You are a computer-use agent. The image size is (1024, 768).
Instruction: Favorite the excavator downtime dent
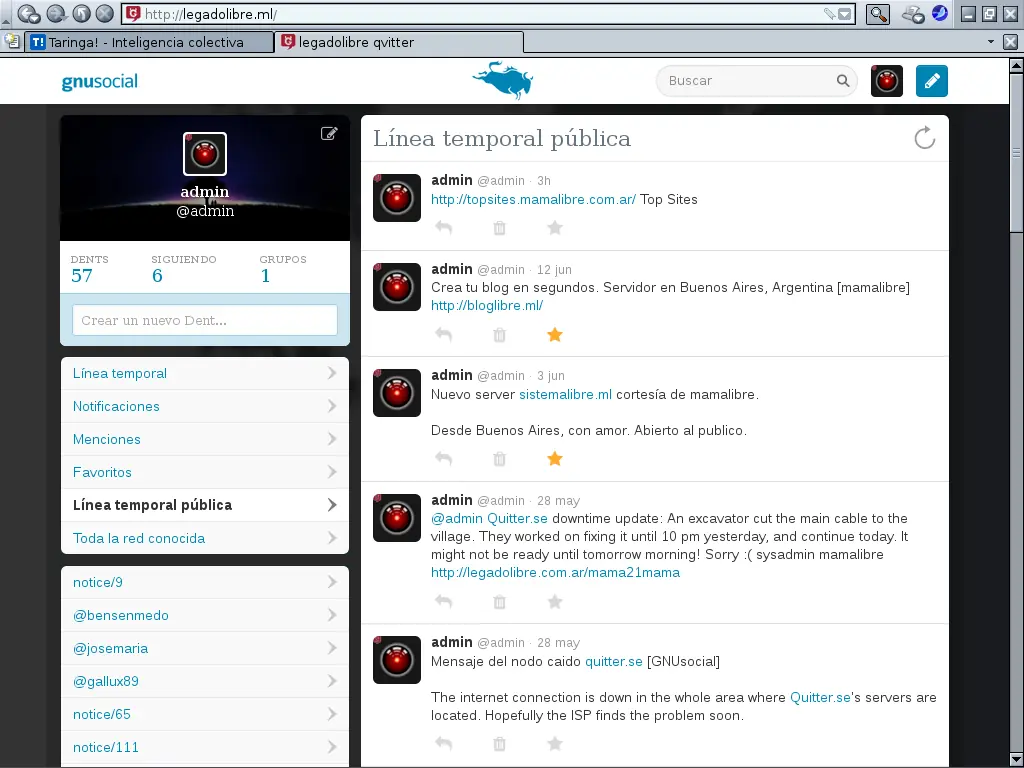tap(555, 601)
